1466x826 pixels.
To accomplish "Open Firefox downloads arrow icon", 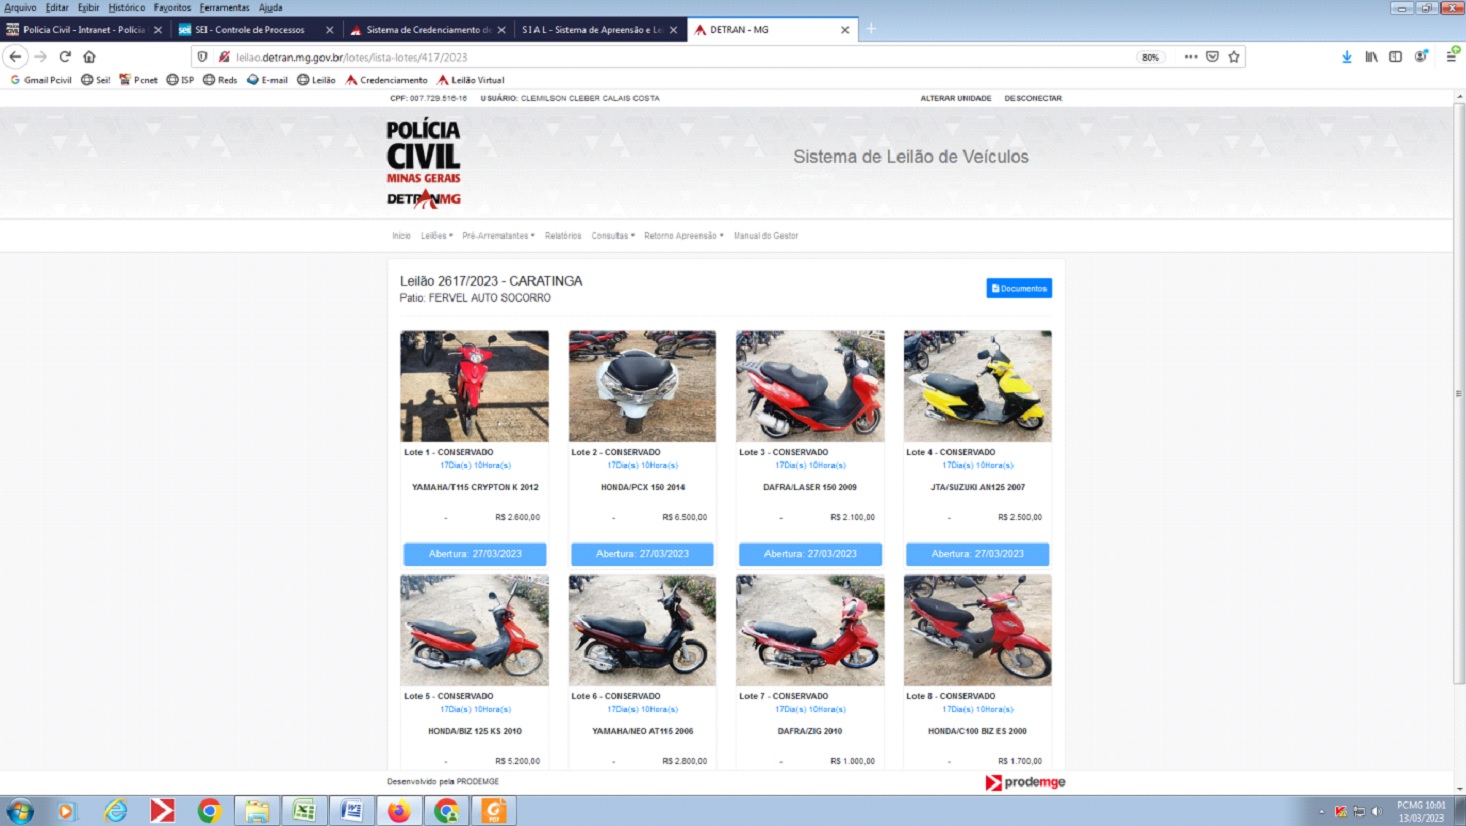I will [x=1347, y=57].
